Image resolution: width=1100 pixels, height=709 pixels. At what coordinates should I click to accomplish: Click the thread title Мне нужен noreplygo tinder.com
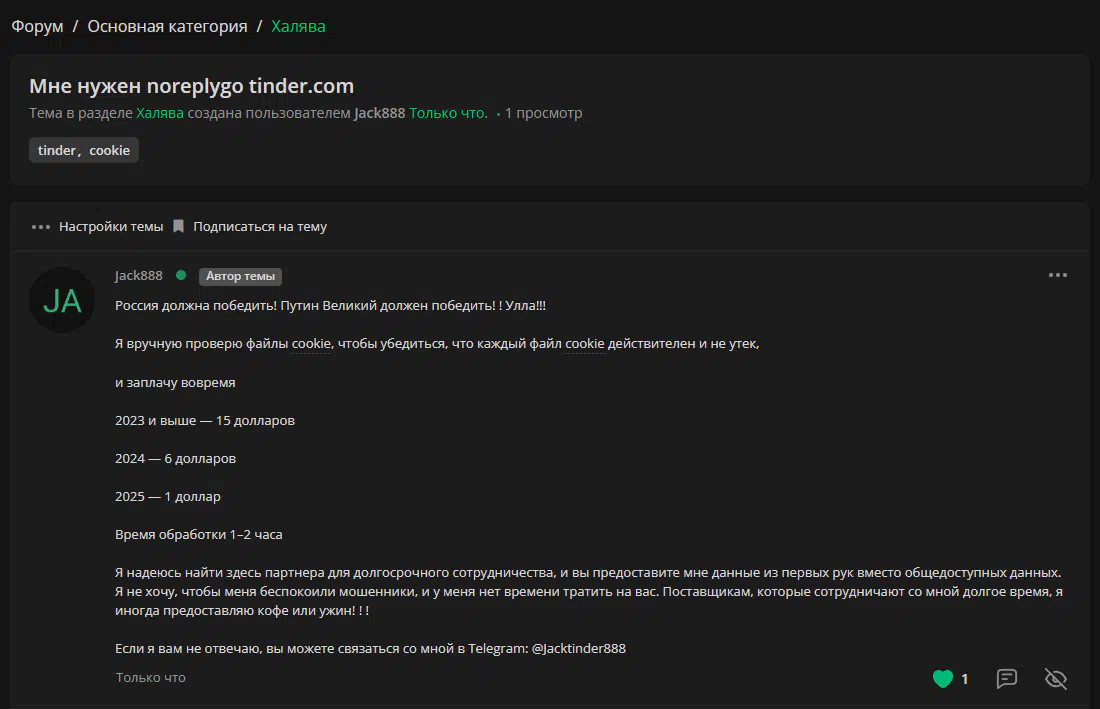click(x=192, y=86)
